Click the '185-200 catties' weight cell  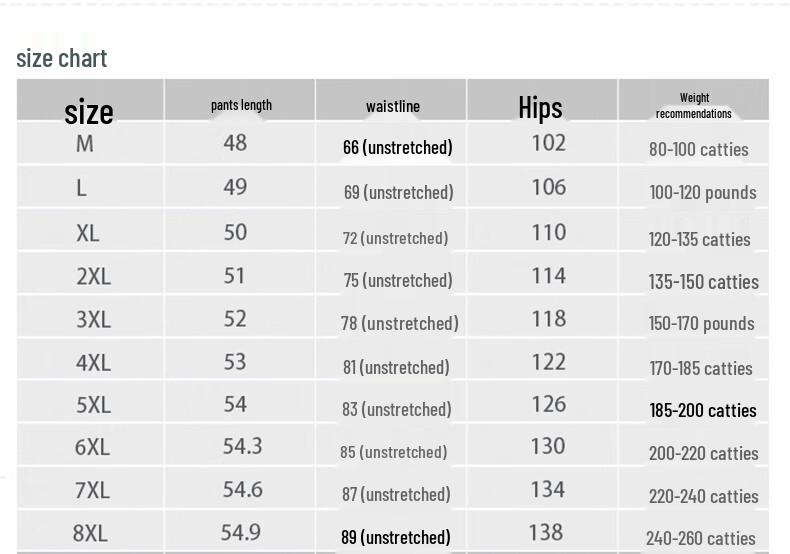click(x=703, y=410)
